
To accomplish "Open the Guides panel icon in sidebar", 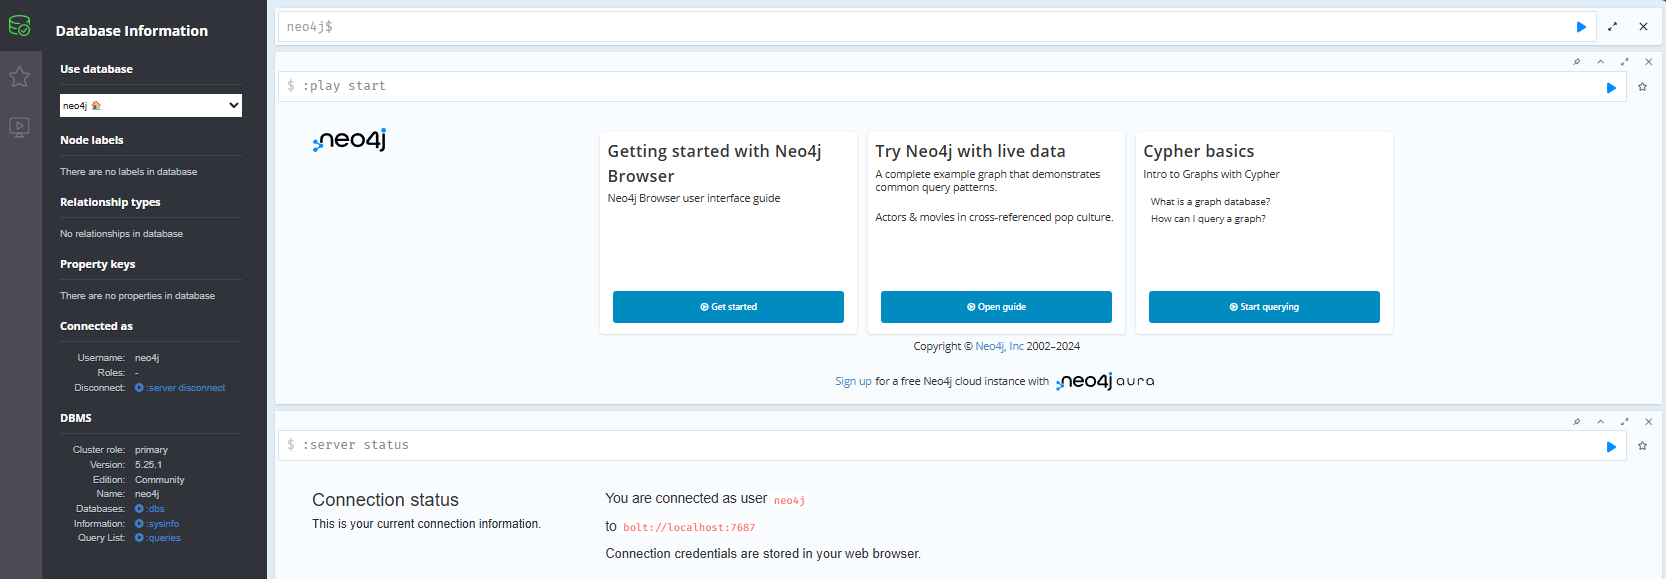I will [x=20, y=128].
